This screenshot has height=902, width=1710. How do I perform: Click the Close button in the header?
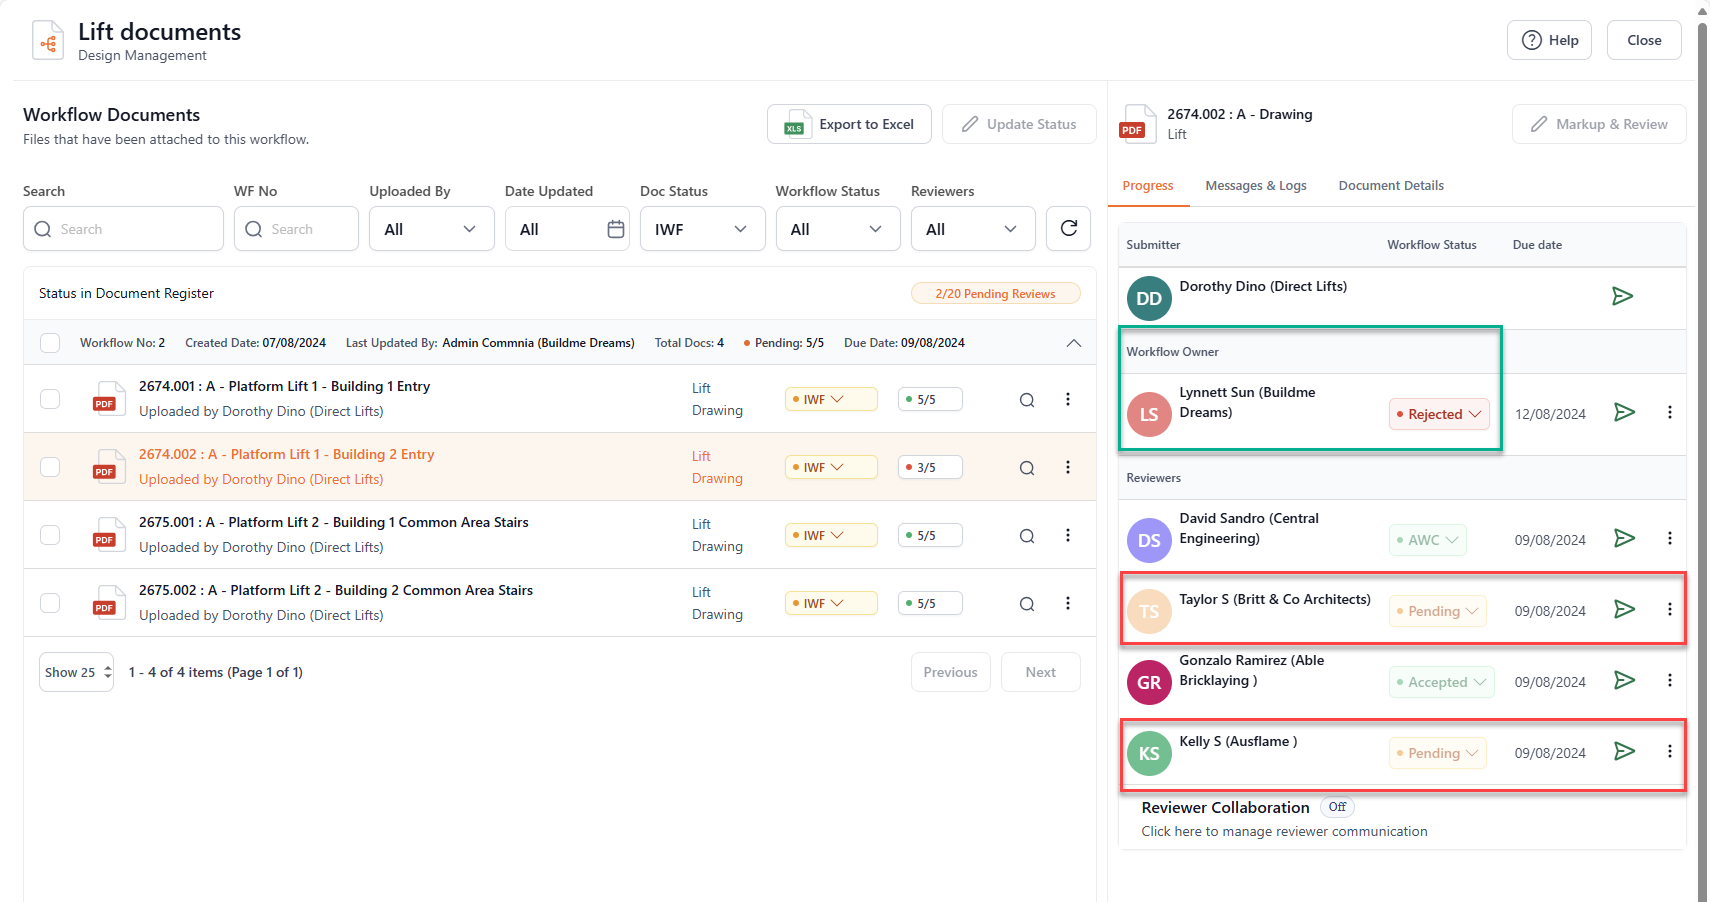1644,40
